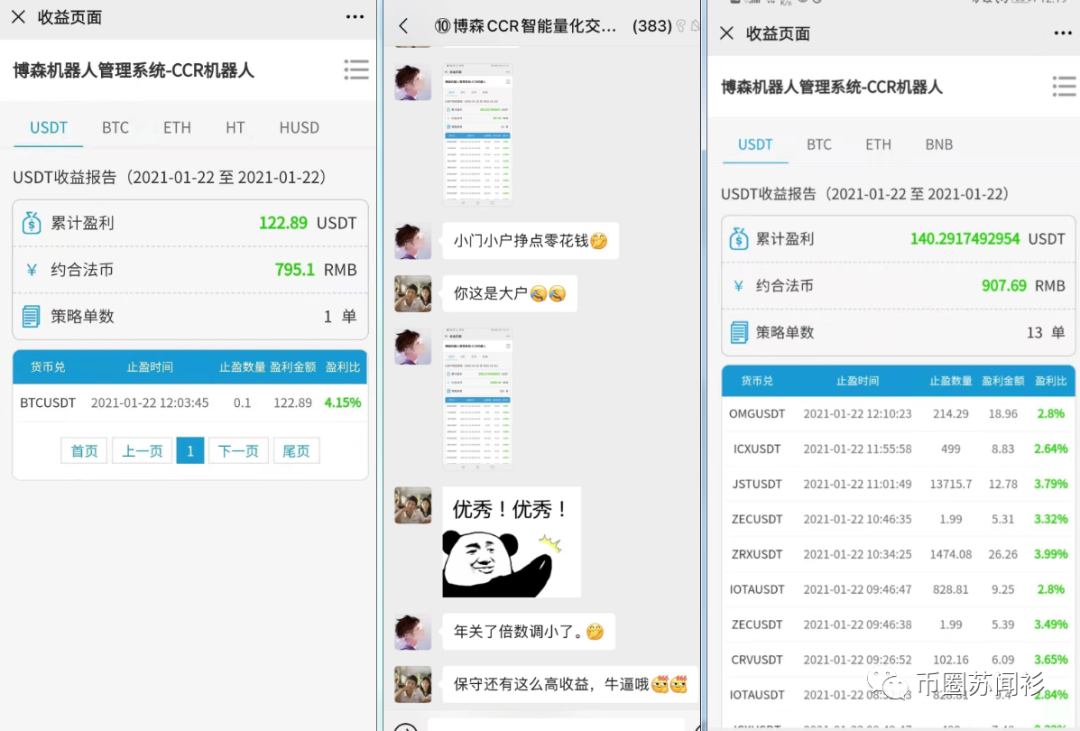Image resolution: width=1080 pixels, height=731 pixels.
Task: Click the 下一页 pagination button
Action: 238,451
